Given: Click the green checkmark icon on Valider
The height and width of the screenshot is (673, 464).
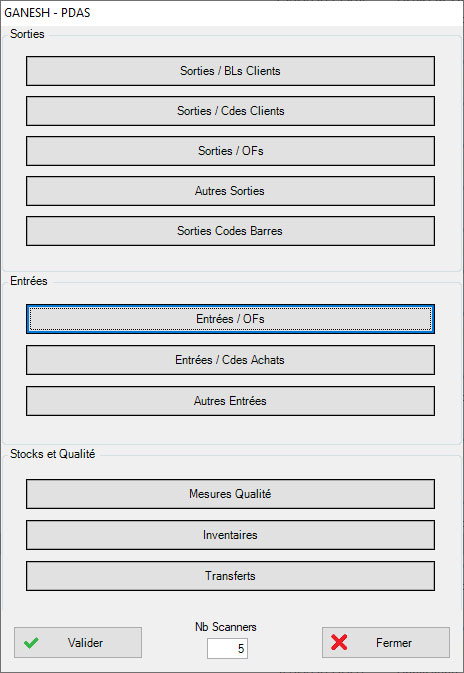Looking at the screenshot, I should (31, 643).
